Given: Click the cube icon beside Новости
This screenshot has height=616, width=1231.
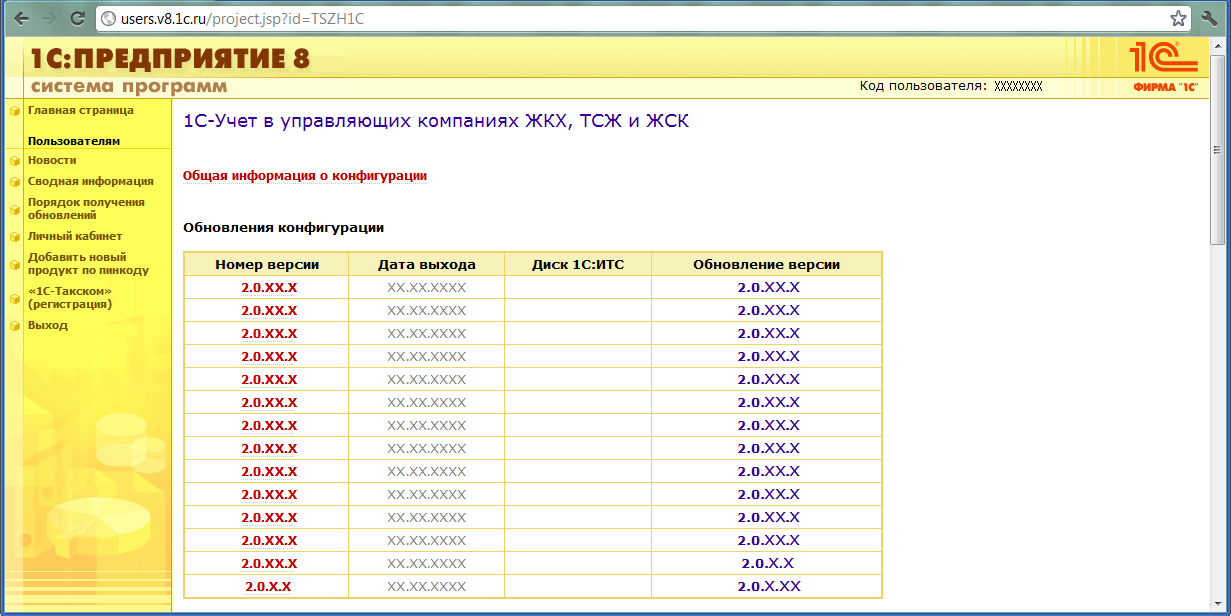Looking at the screenshot, I should [15, 160].
